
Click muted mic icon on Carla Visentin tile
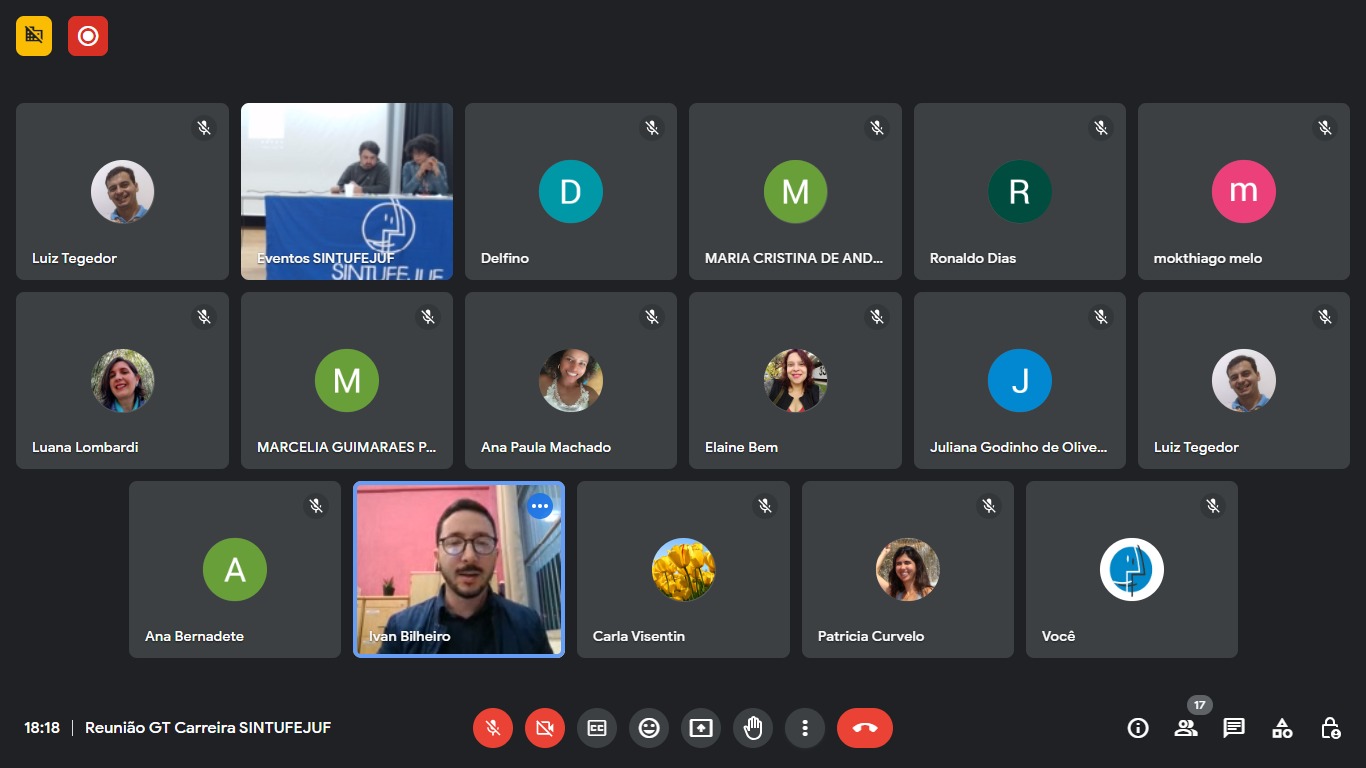click(x=765, y=506)
